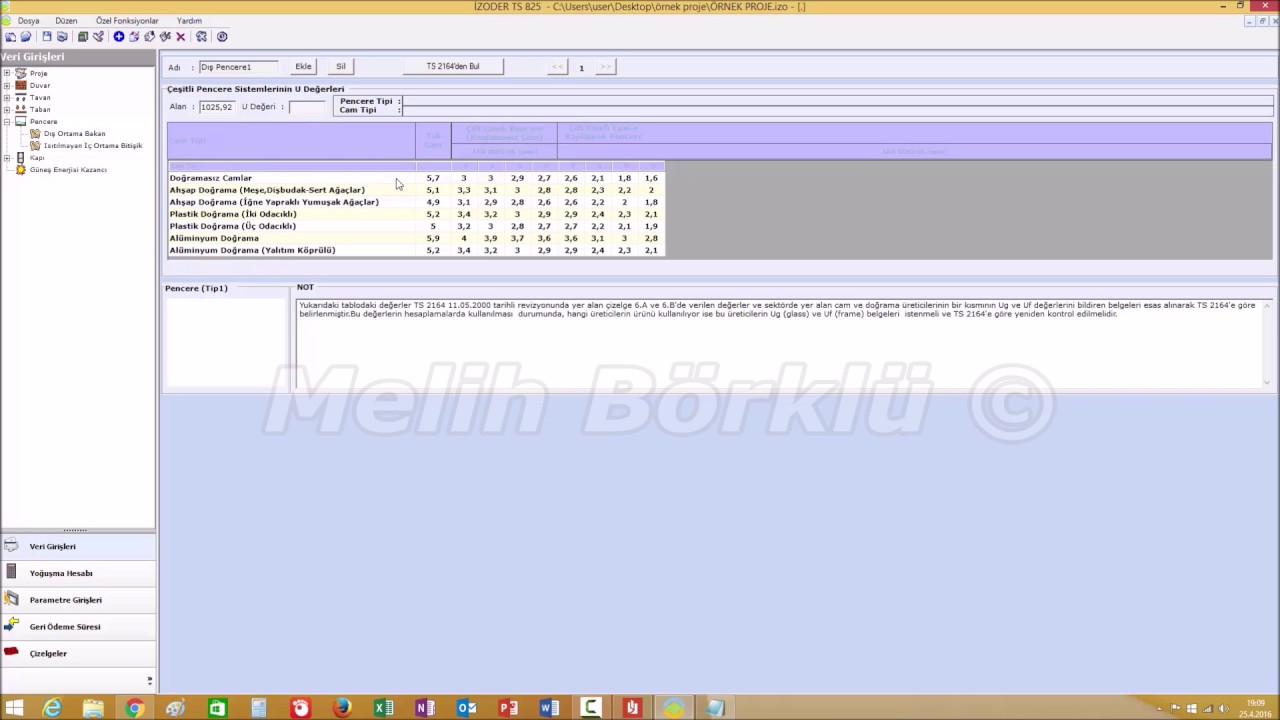This screenshot has width=1280, height=720.
Task: Expand the Duvar tree node
Action: [7, 85]
